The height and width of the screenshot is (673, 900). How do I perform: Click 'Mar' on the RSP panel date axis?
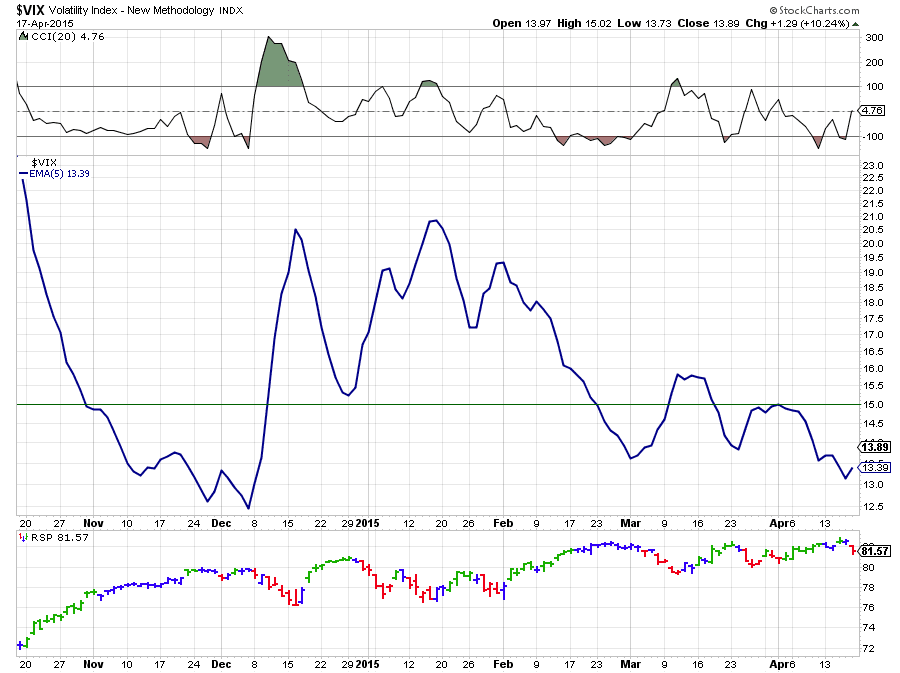pos(630,664)
